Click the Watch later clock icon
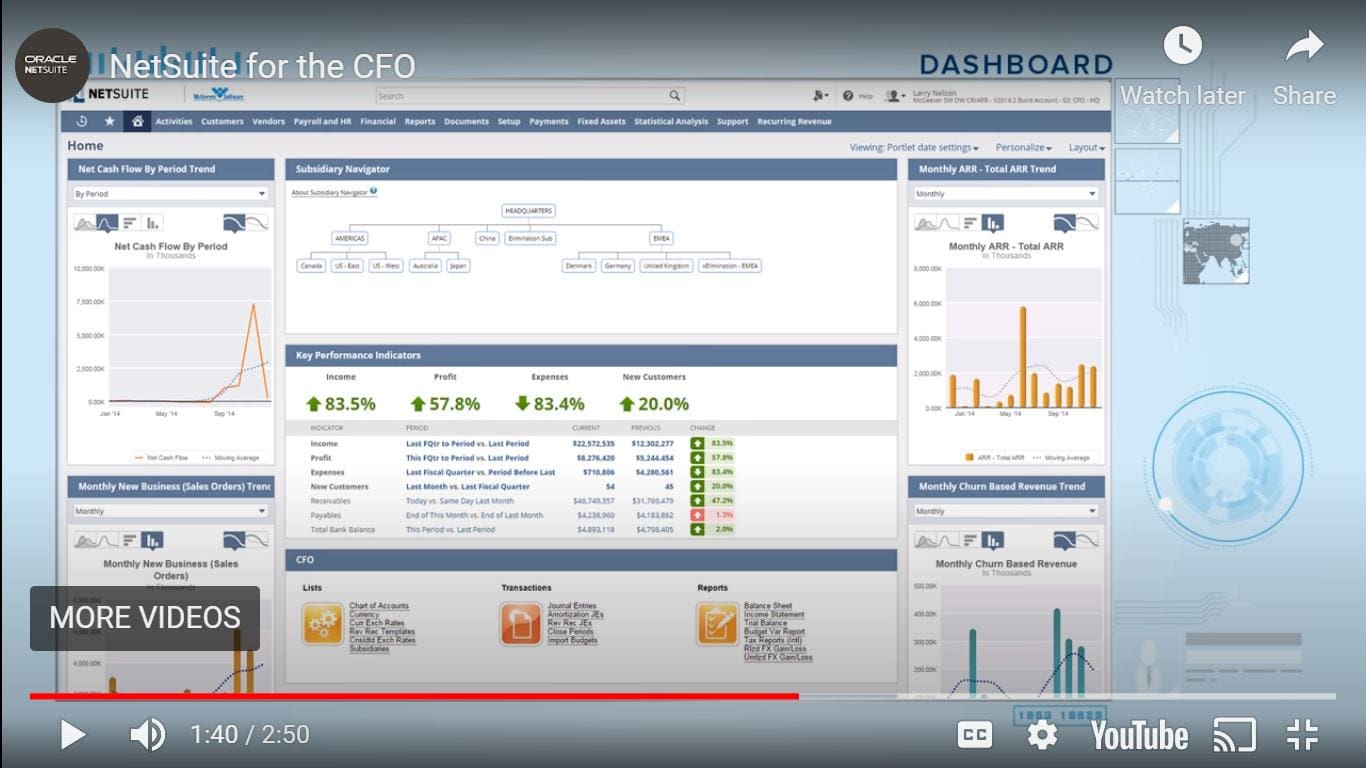Image resolution: width=1366 pixels, height=768 pixels. click(1183, 45)
